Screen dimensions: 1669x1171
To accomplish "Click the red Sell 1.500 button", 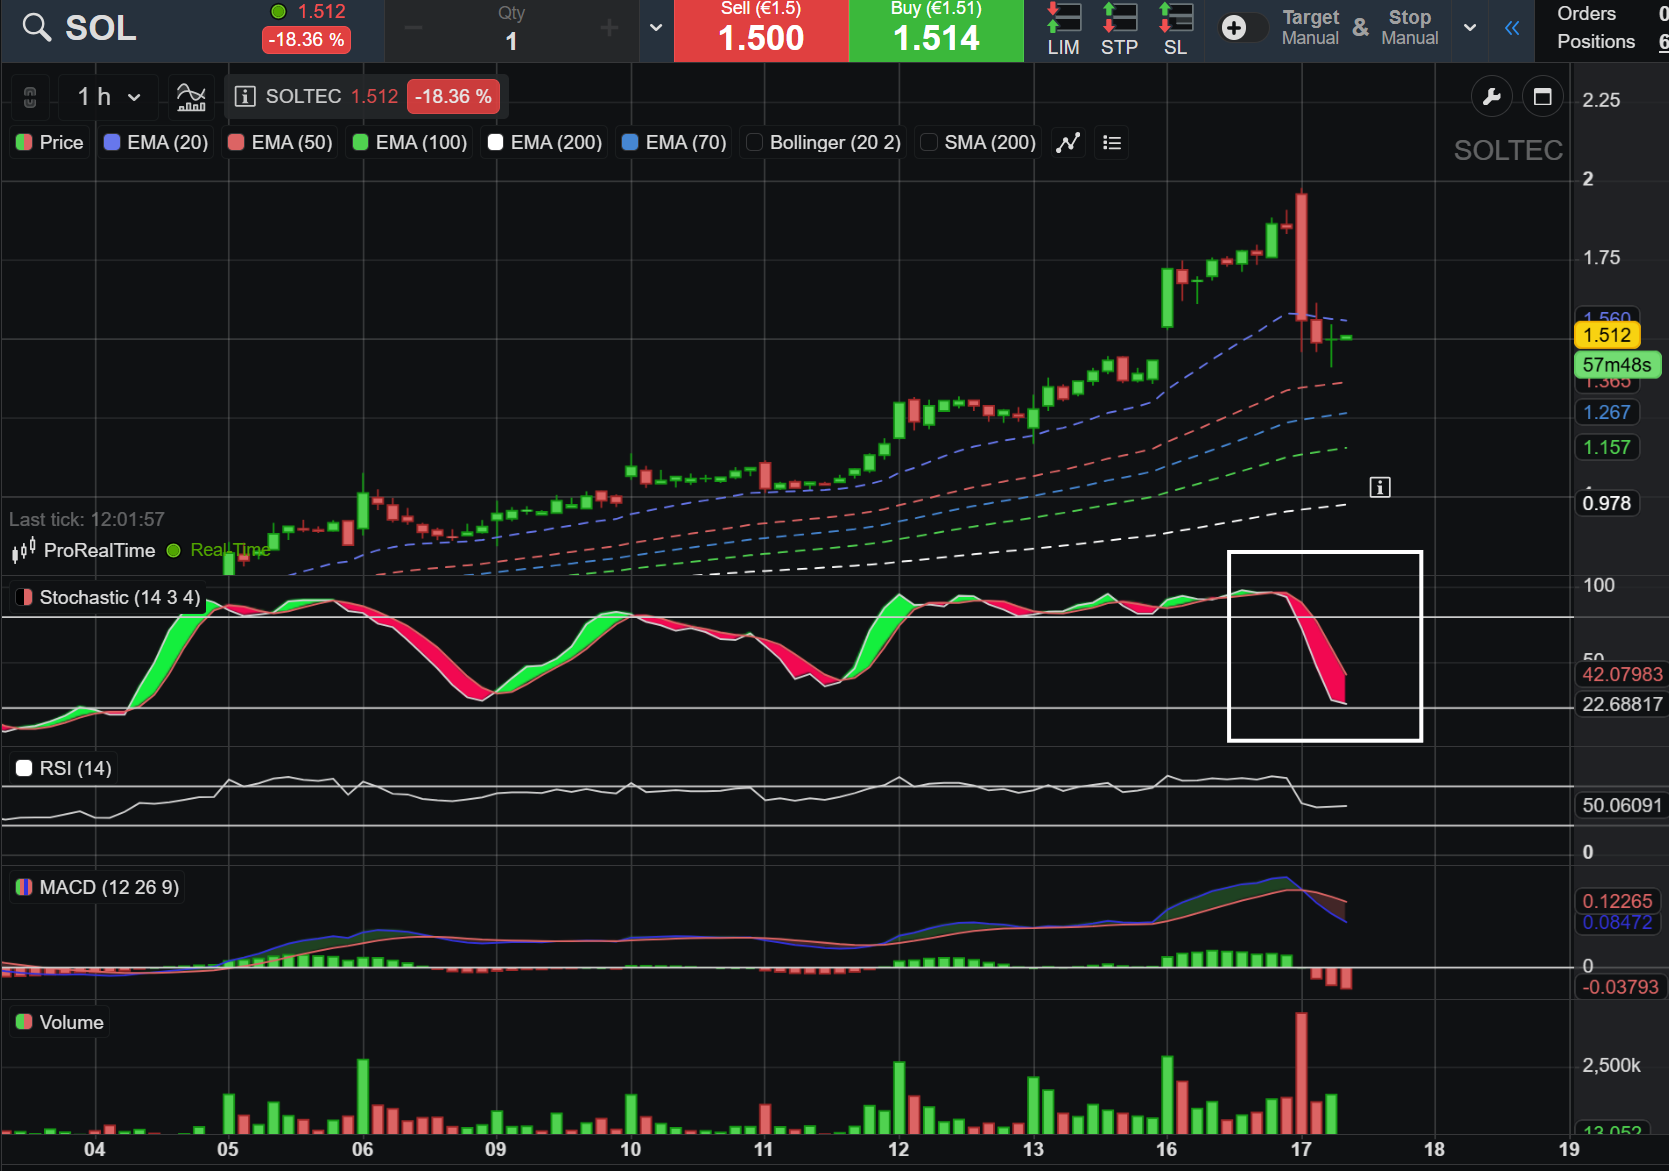I will (x=761, y=31).
